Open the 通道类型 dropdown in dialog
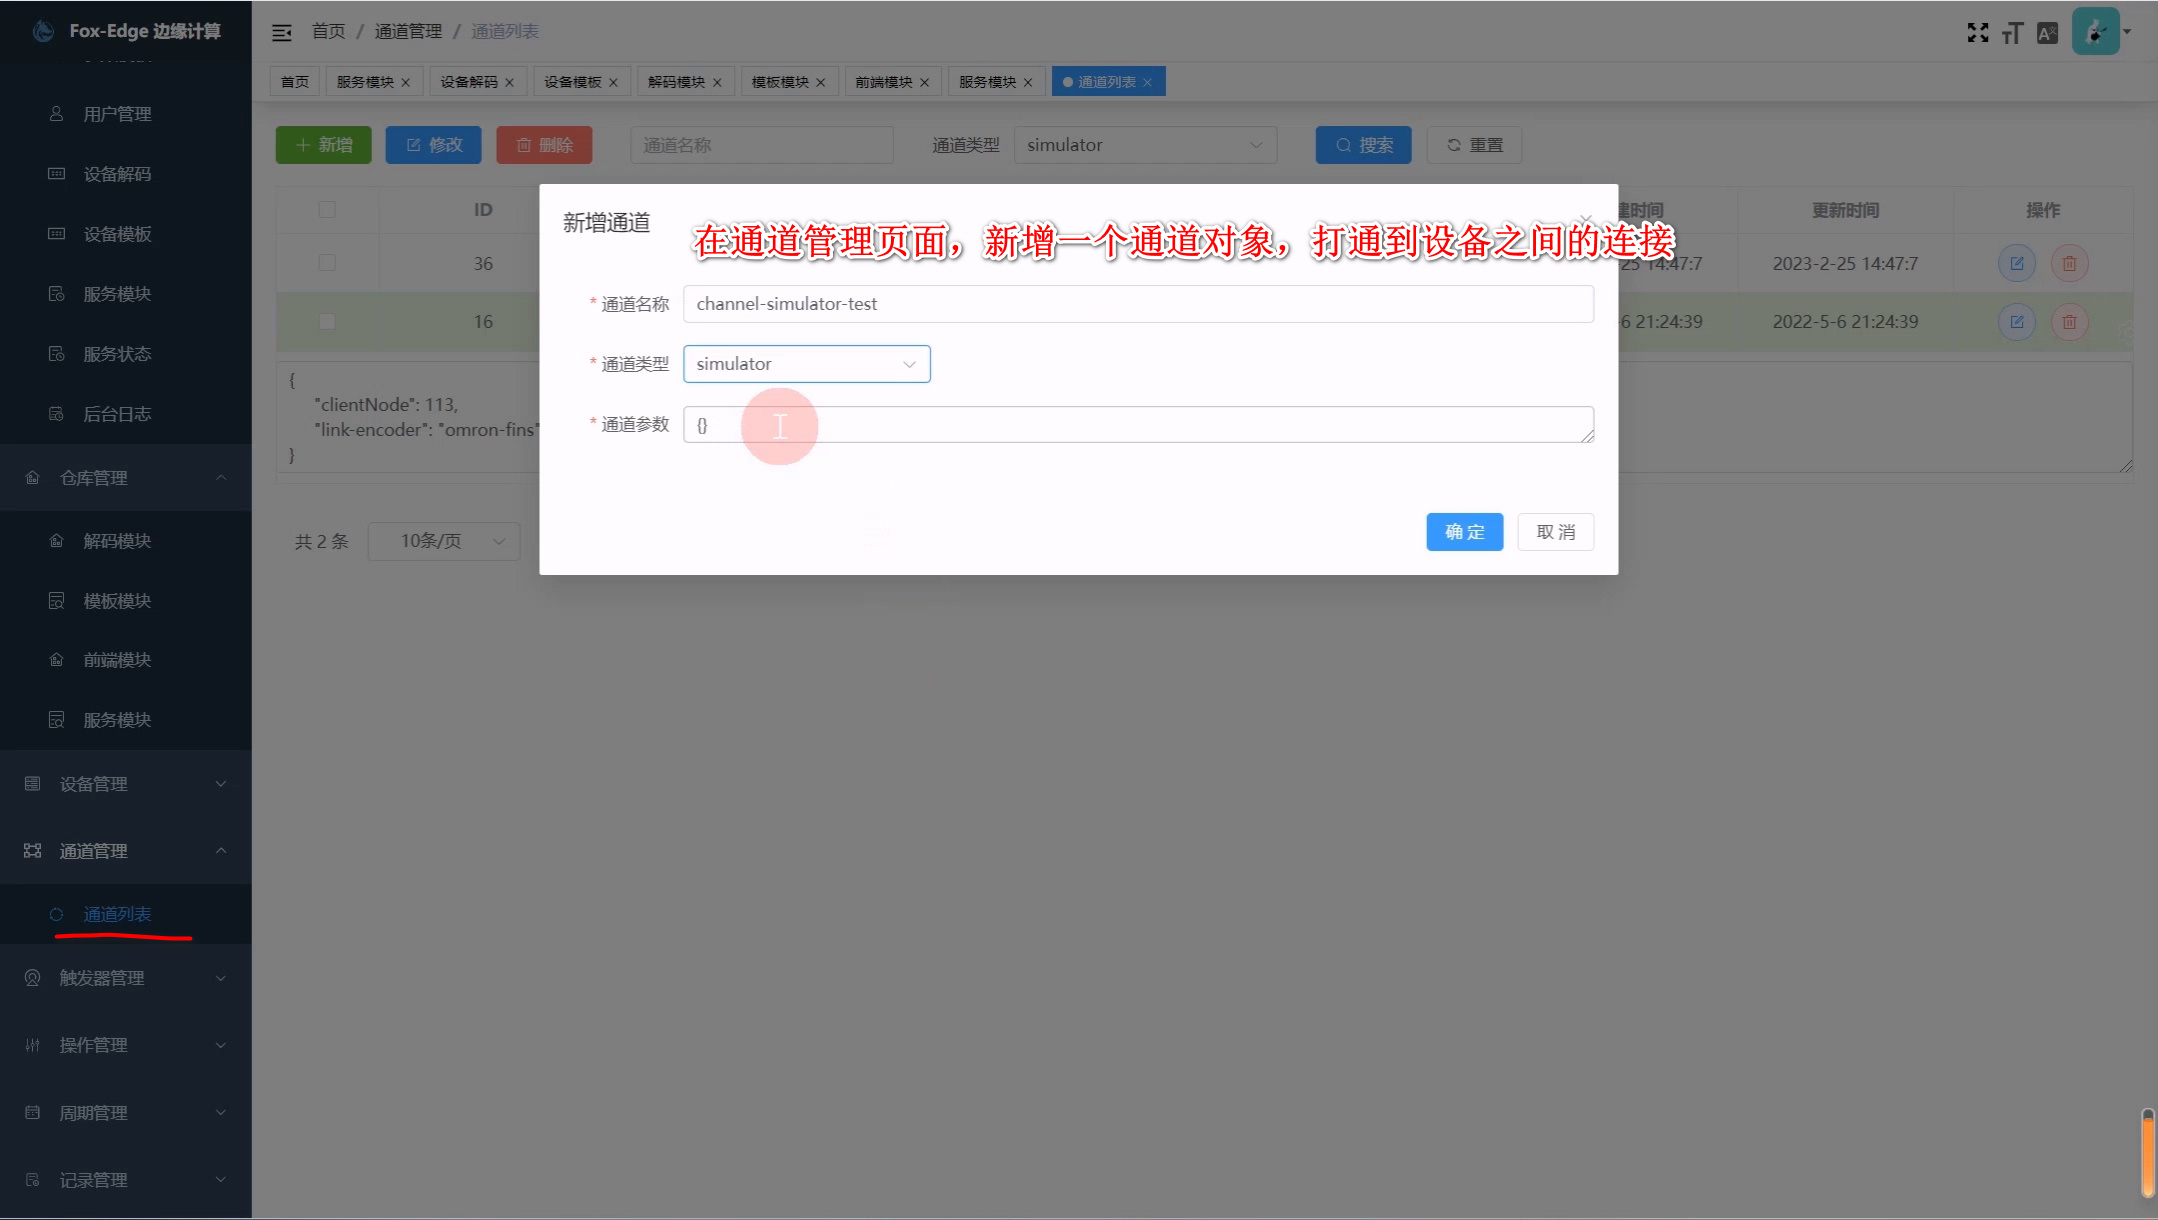2158x1220 pixels. point(807,364)
